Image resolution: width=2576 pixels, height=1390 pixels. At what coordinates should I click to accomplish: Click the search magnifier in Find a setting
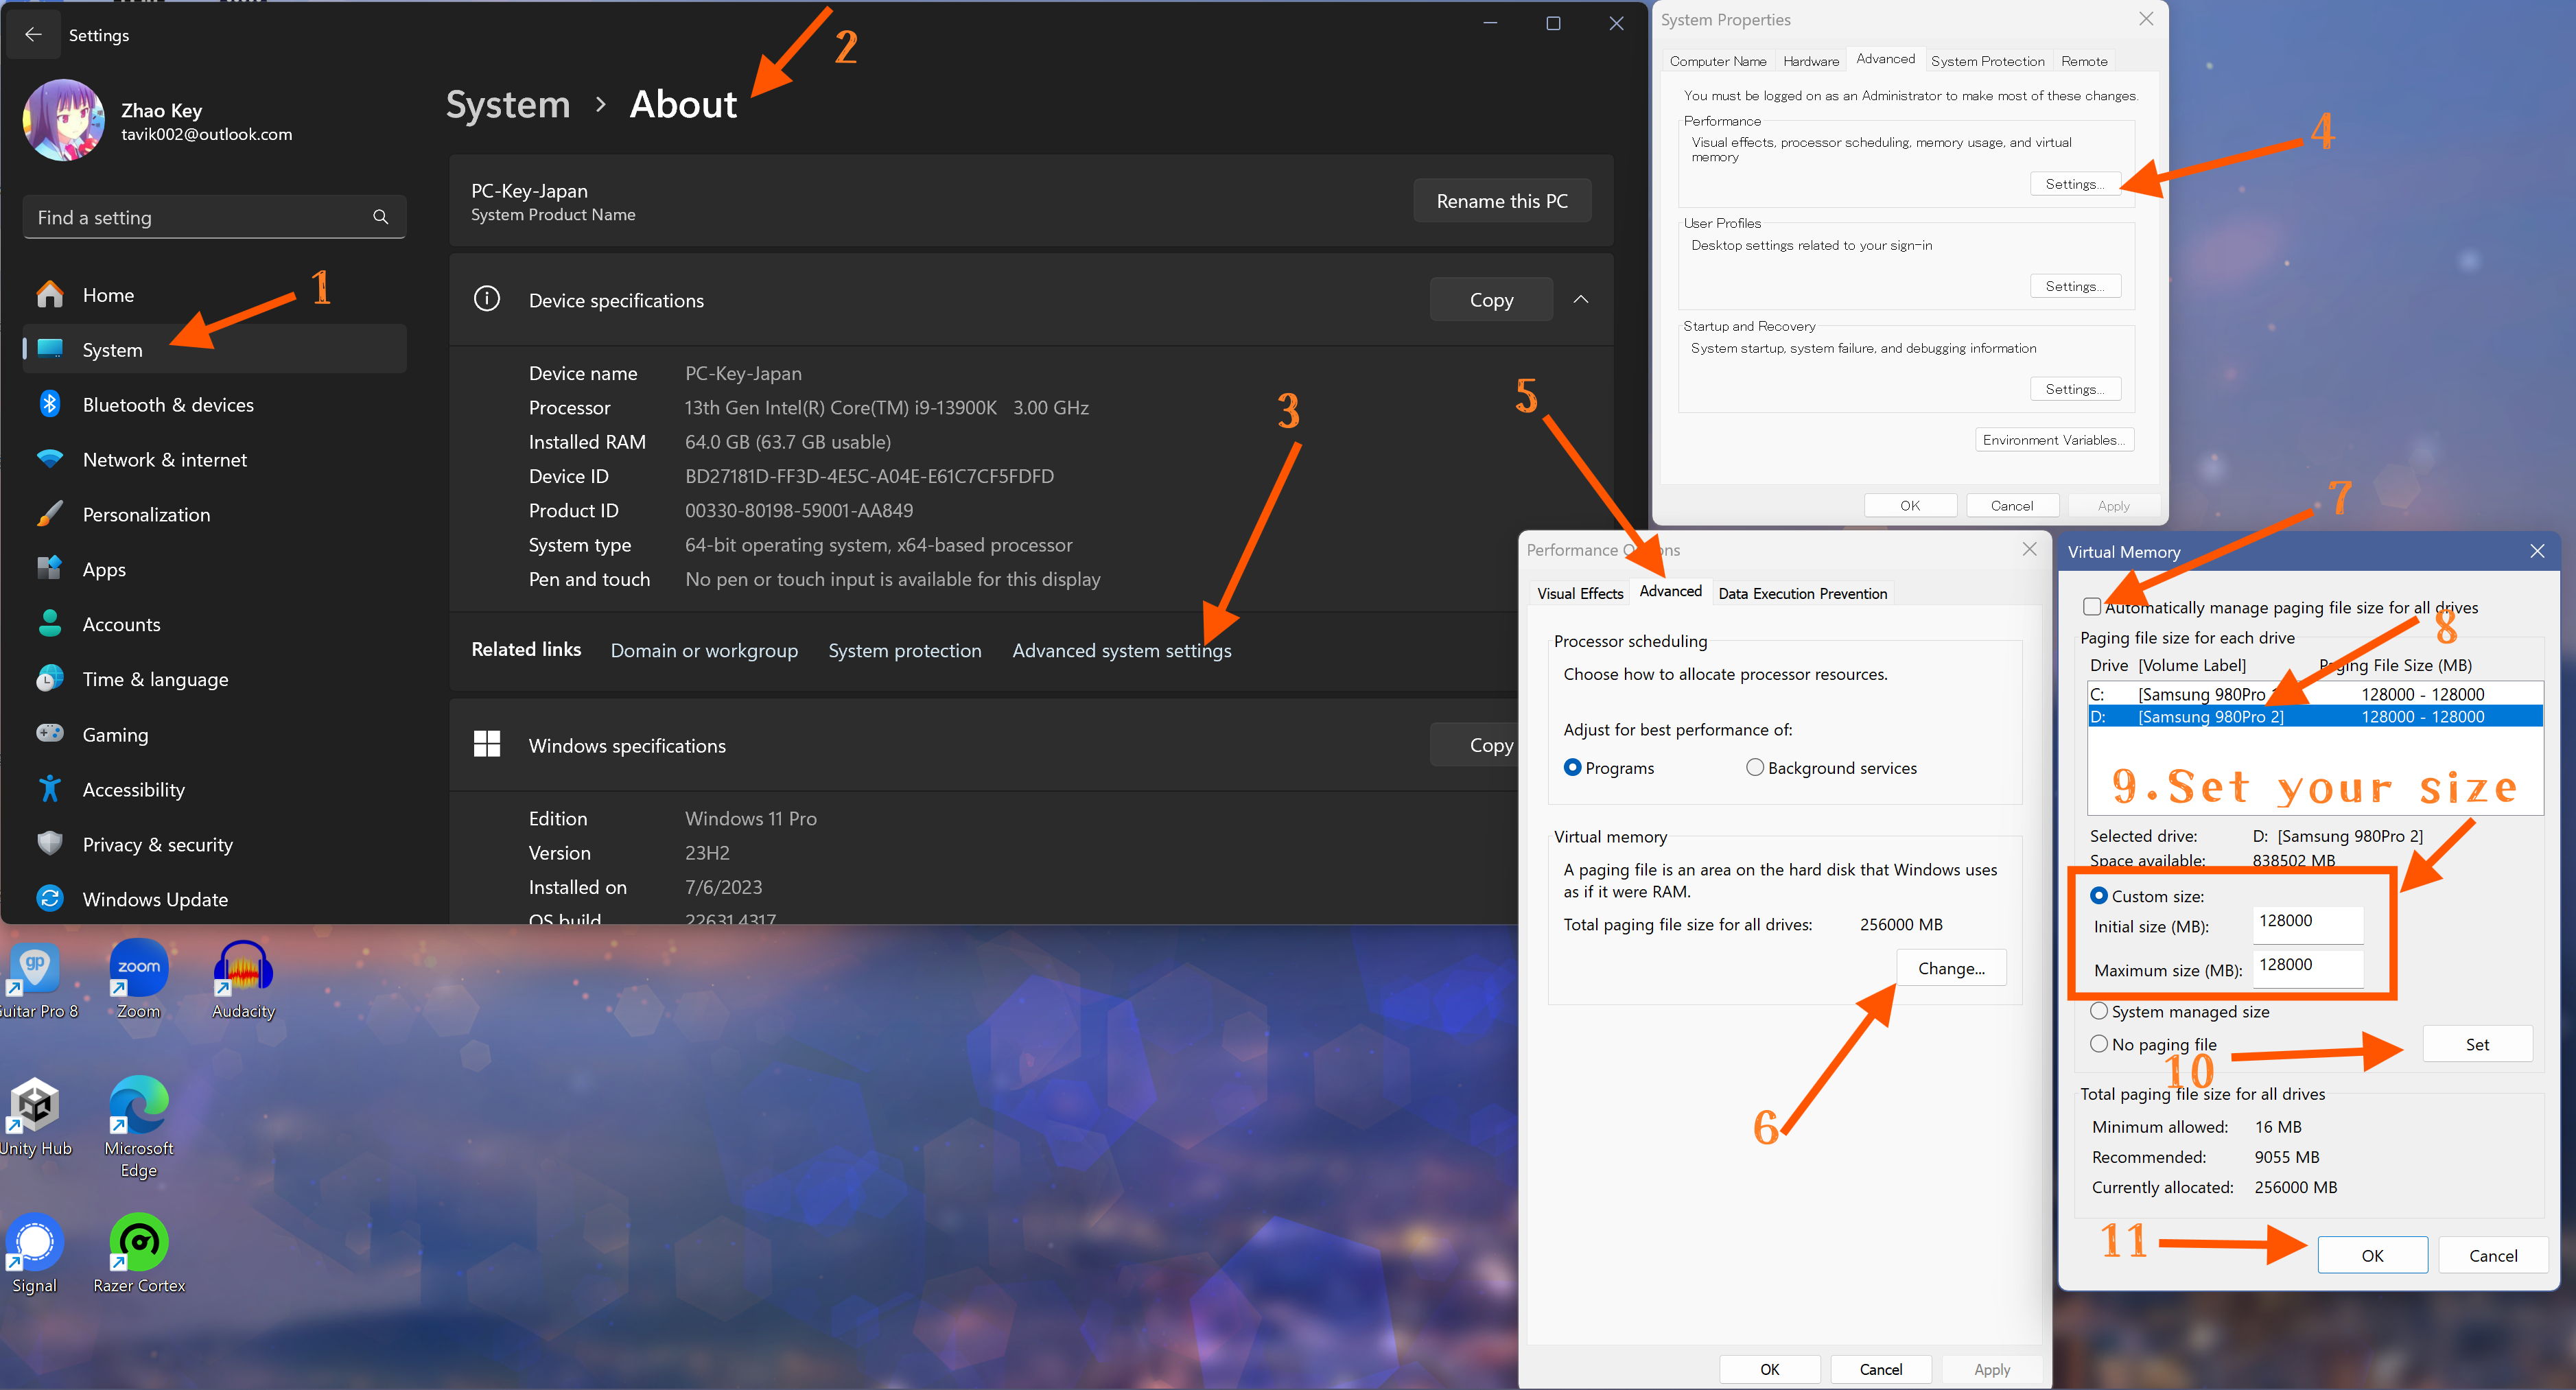coord(380,217)
